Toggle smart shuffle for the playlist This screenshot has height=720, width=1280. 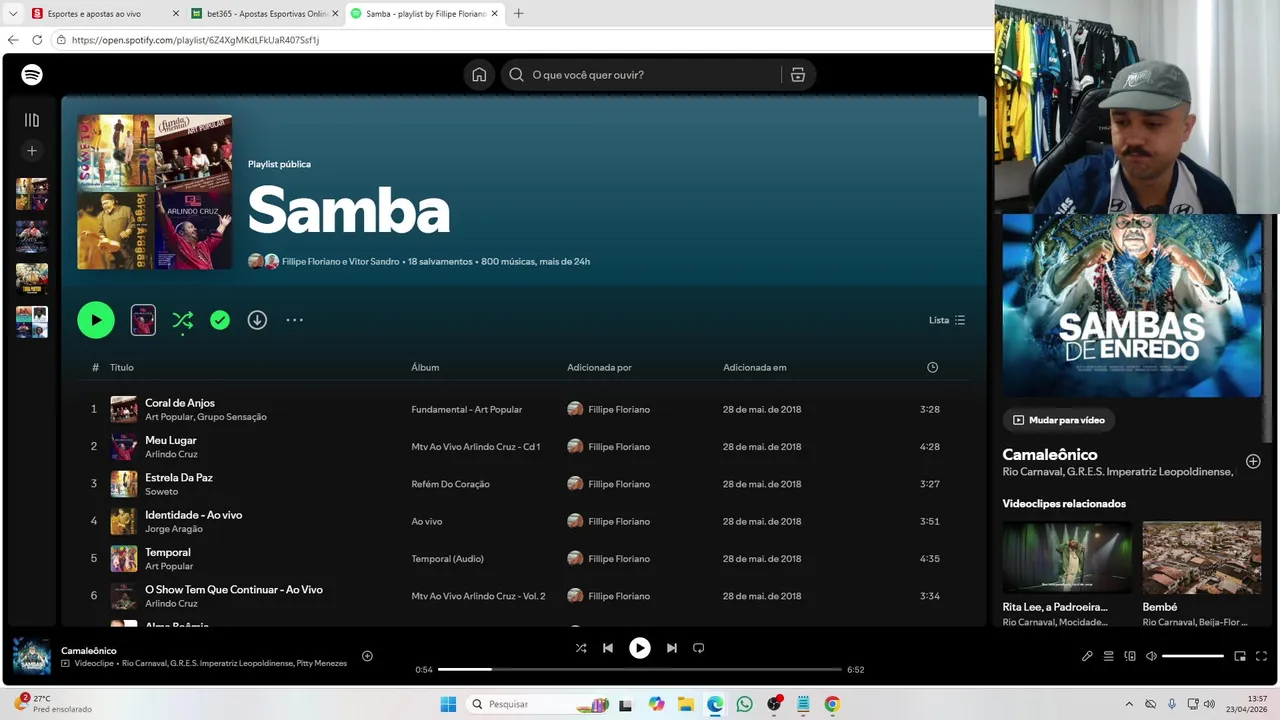pos(182,320)
